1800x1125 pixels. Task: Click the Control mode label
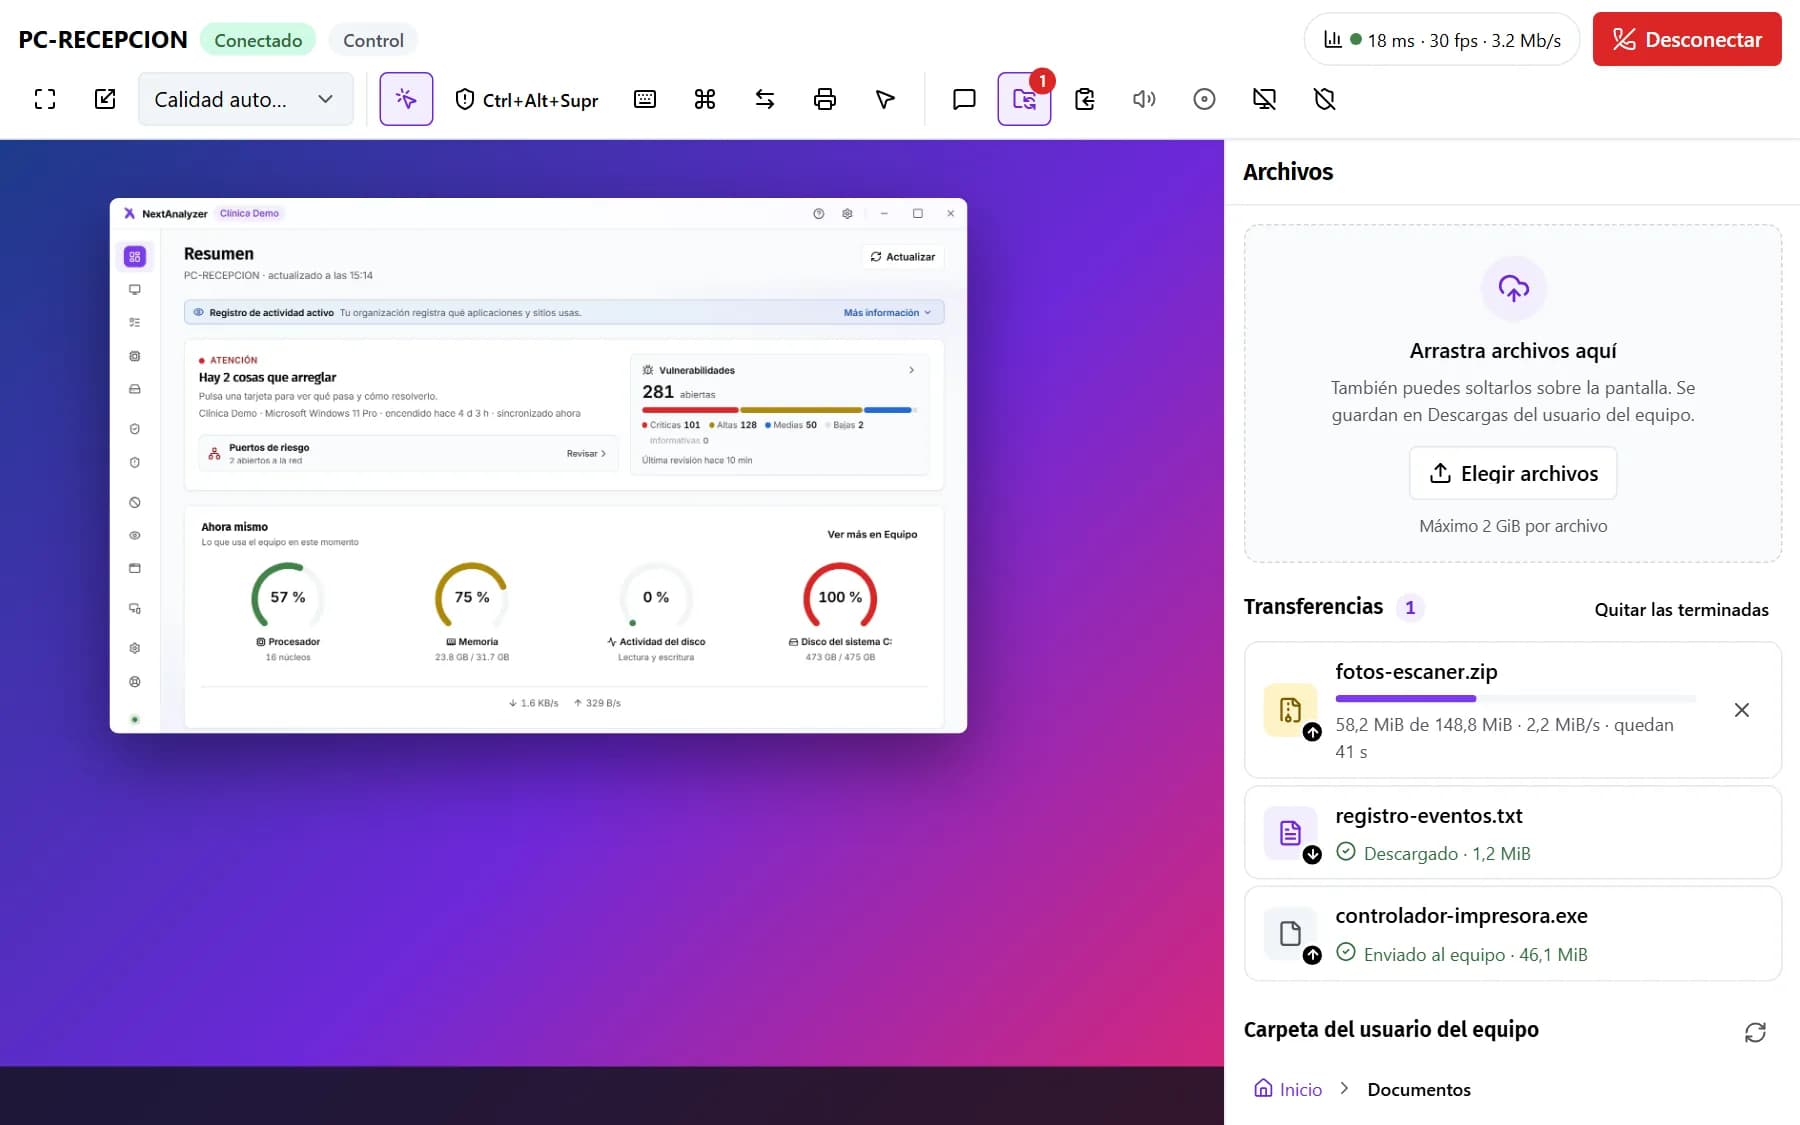(x=373, y=40)
